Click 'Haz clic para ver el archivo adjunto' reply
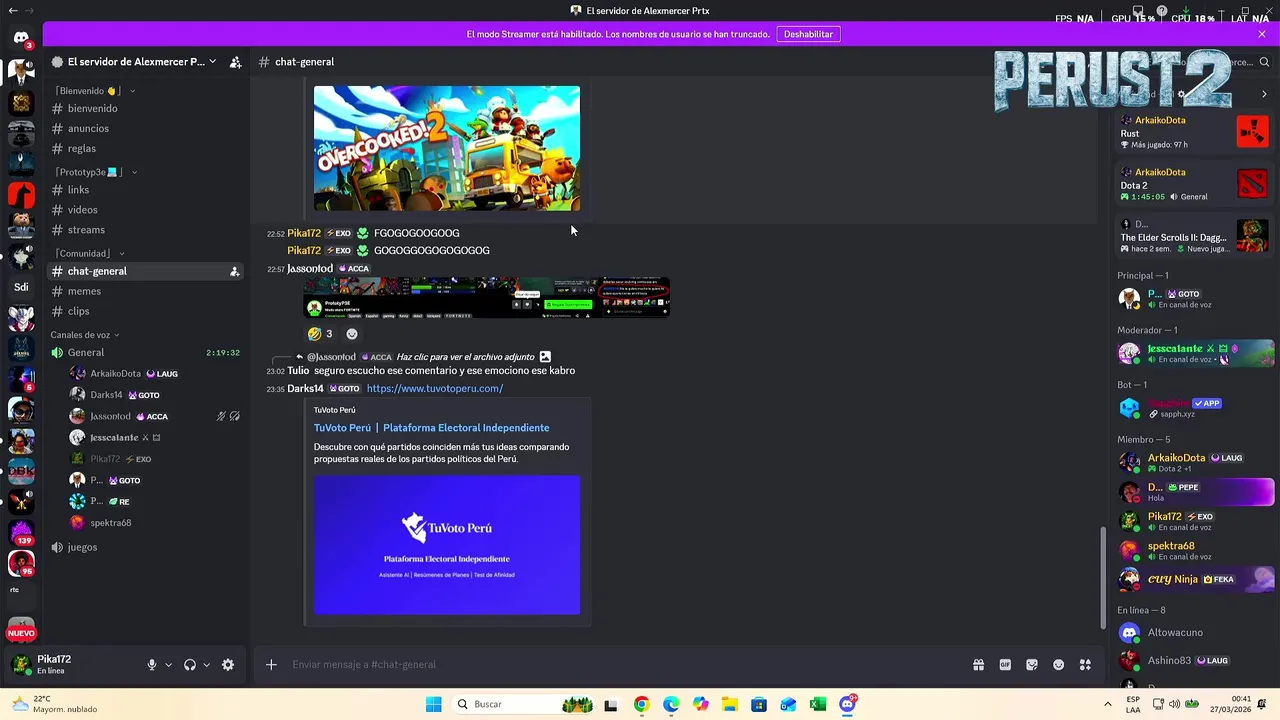Screen dimensions: 1280x720 click(x=467, y=357)
